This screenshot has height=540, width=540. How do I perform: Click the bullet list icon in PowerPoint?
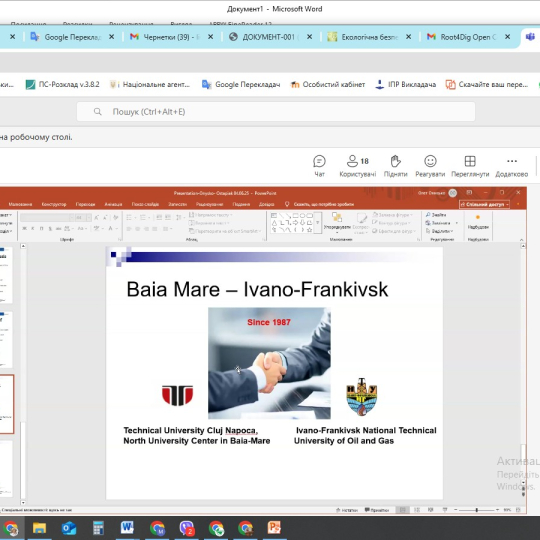[129, 218]
